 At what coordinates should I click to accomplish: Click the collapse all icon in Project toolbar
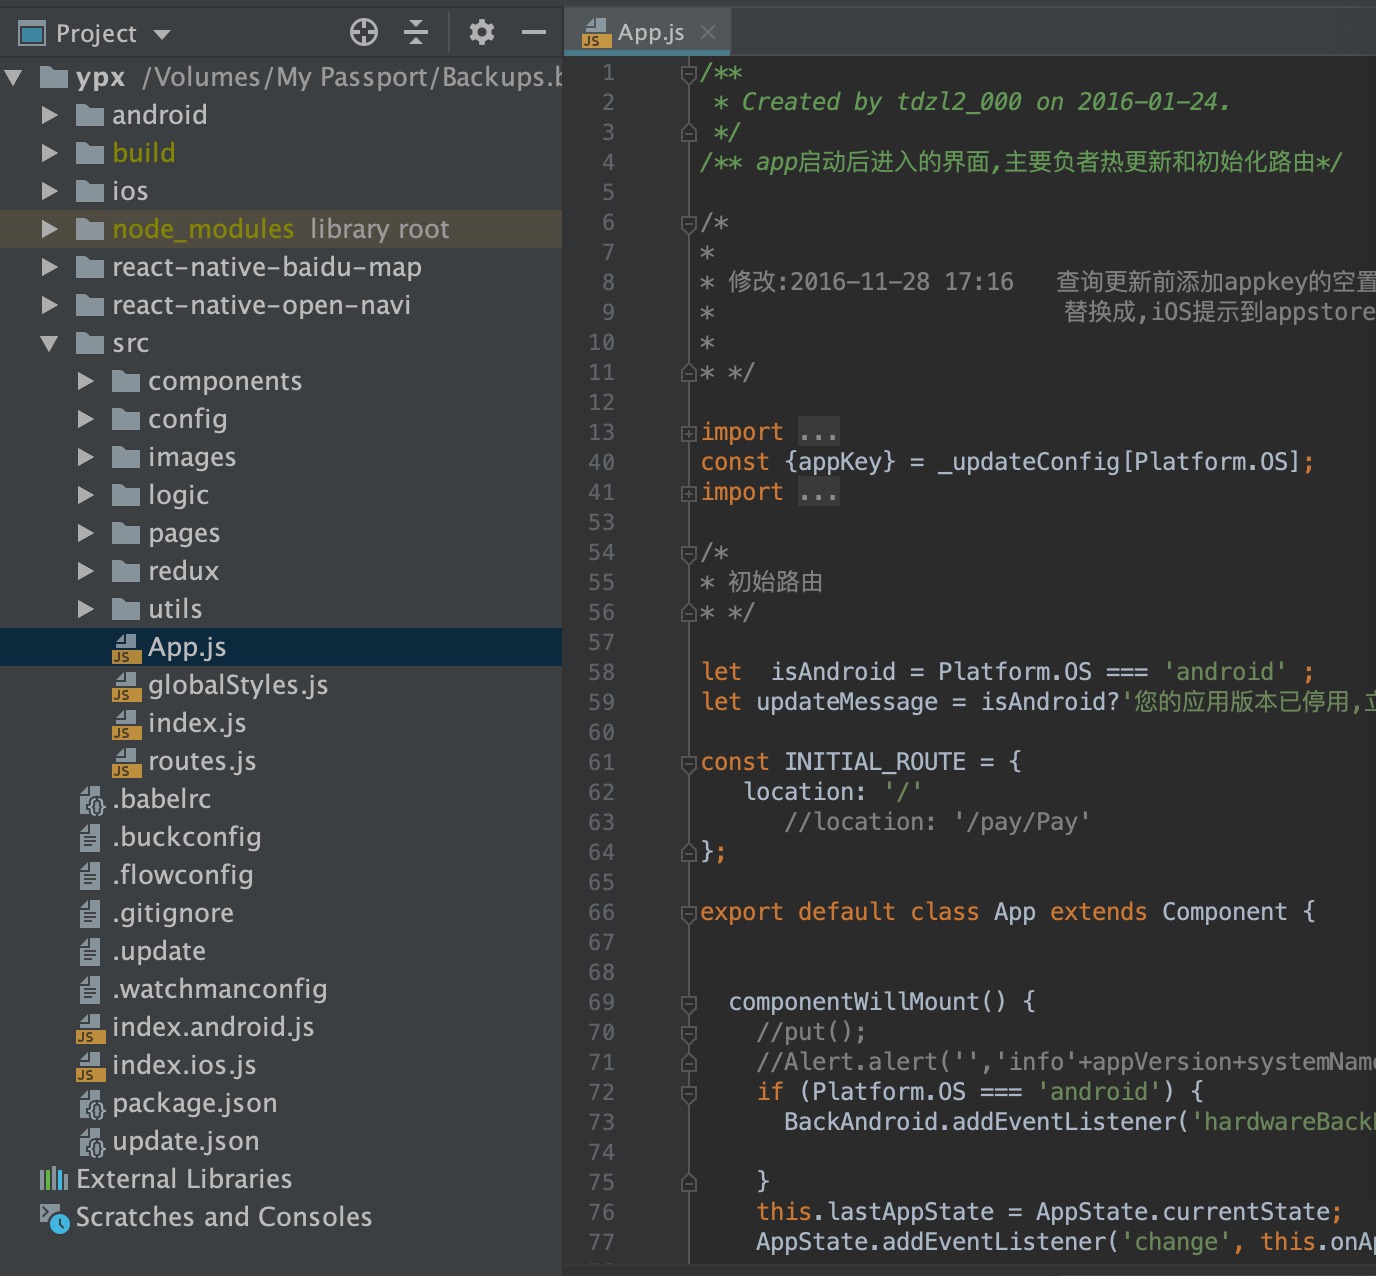[x=416, y=33]
